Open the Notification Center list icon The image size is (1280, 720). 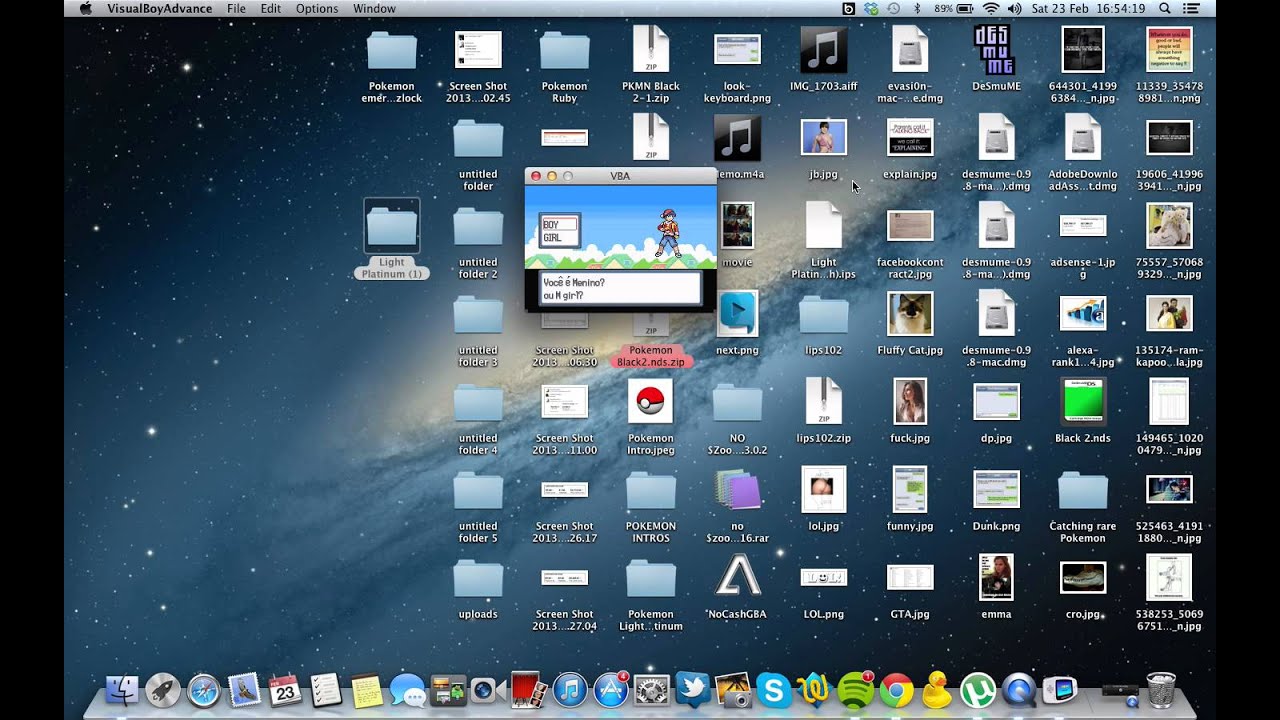point(1192,8)
